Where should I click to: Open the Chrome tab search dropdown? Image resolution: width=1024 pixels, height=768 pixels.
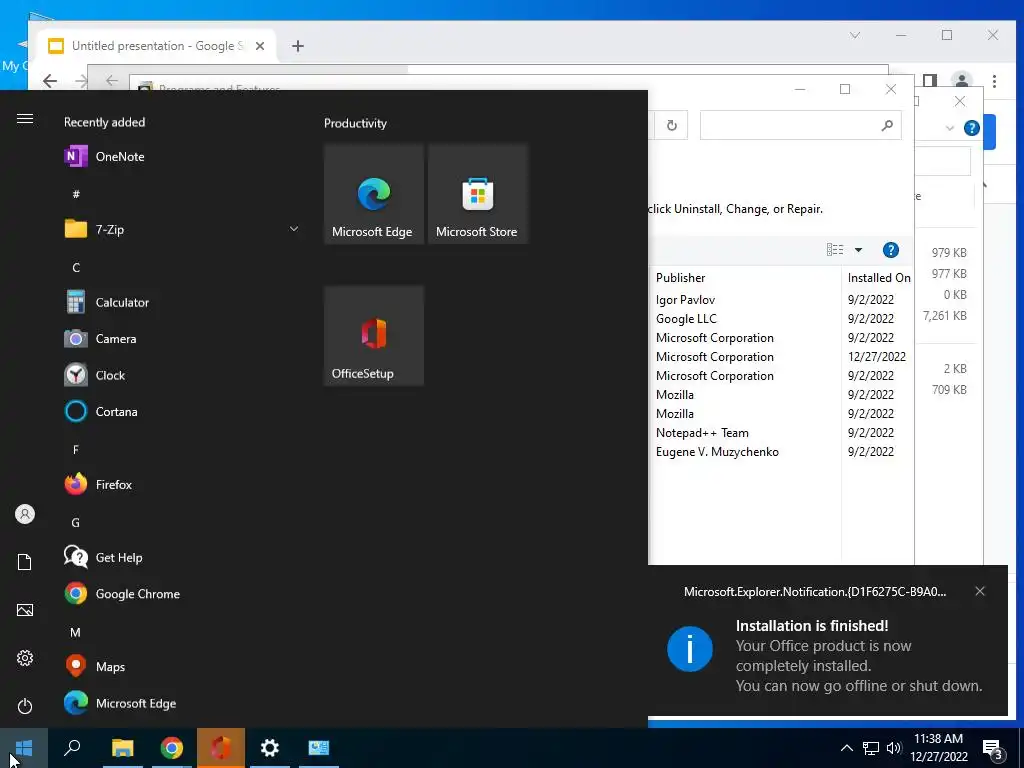click(854, 35)
